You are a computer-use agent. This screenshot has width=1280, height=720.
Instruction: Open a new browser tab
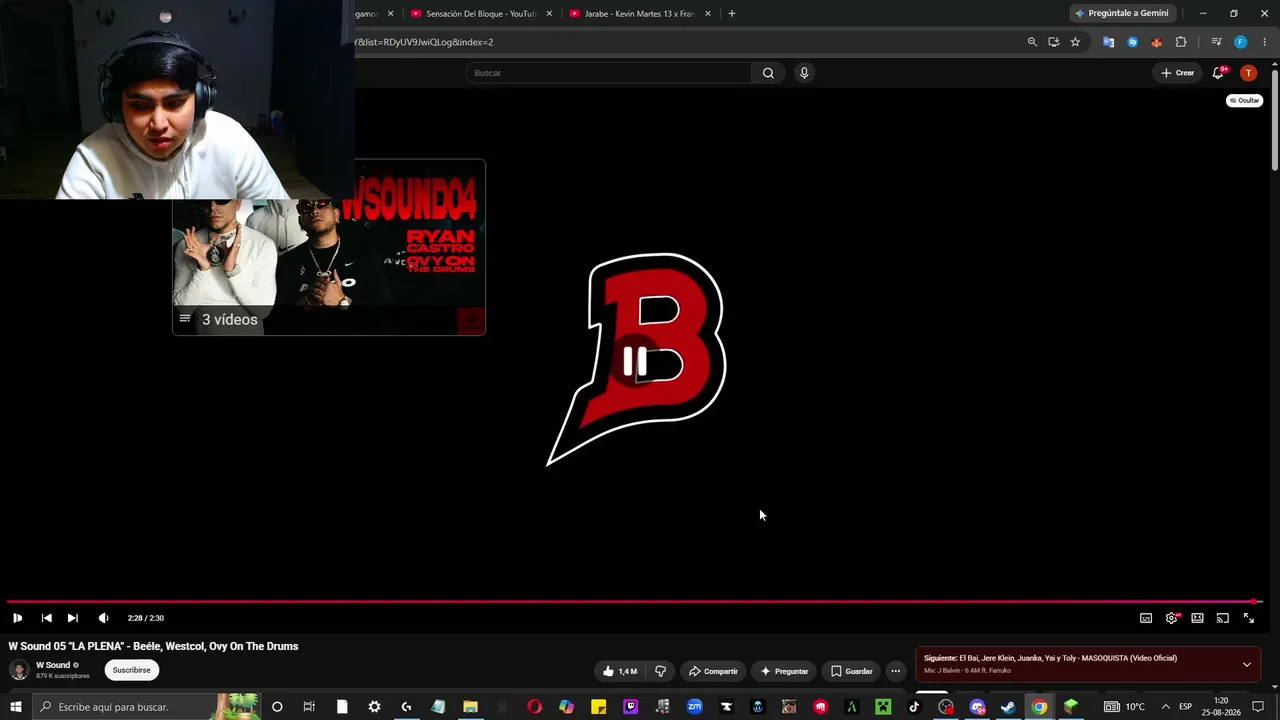(x=732, y=14)
